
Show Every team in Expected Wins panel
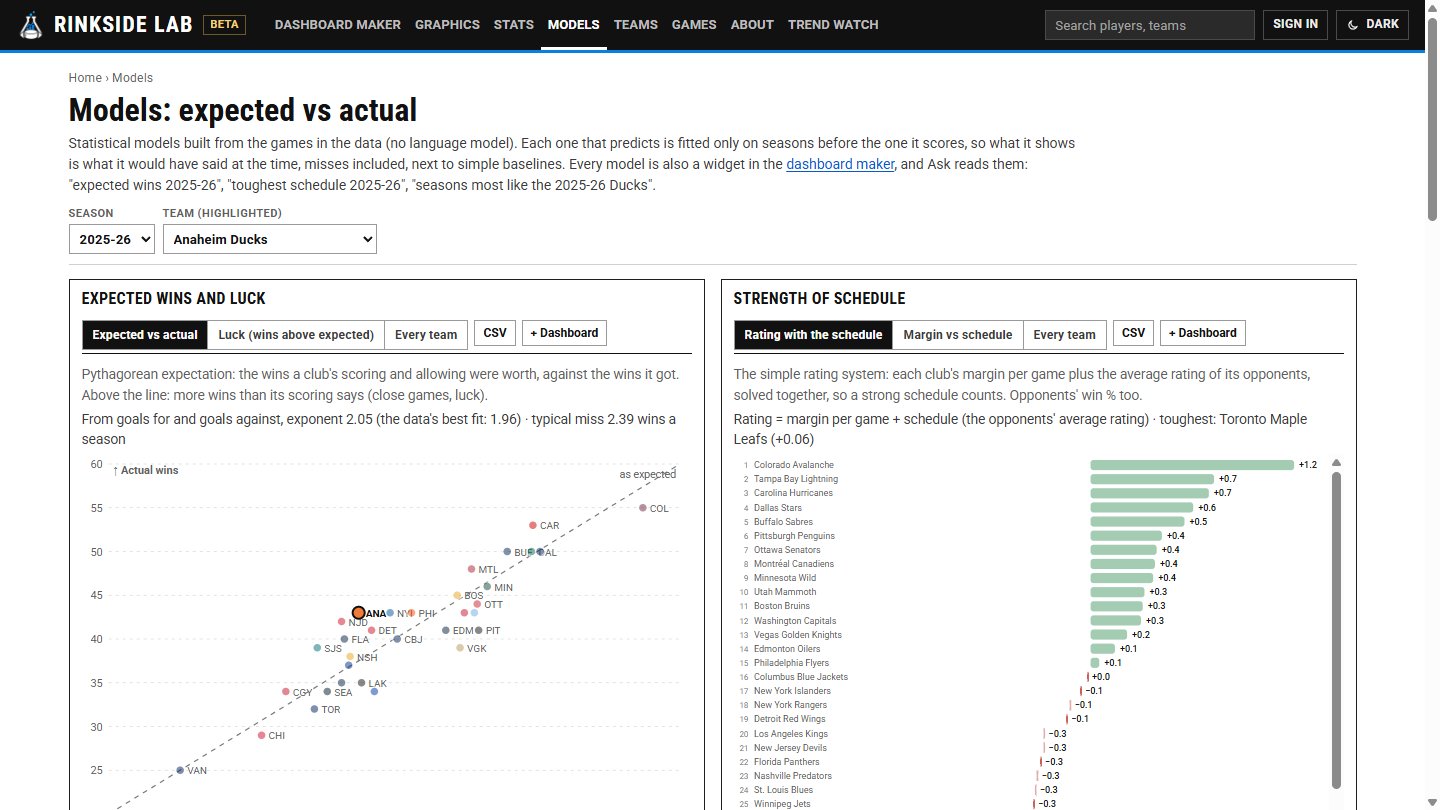tap(426, 335)
